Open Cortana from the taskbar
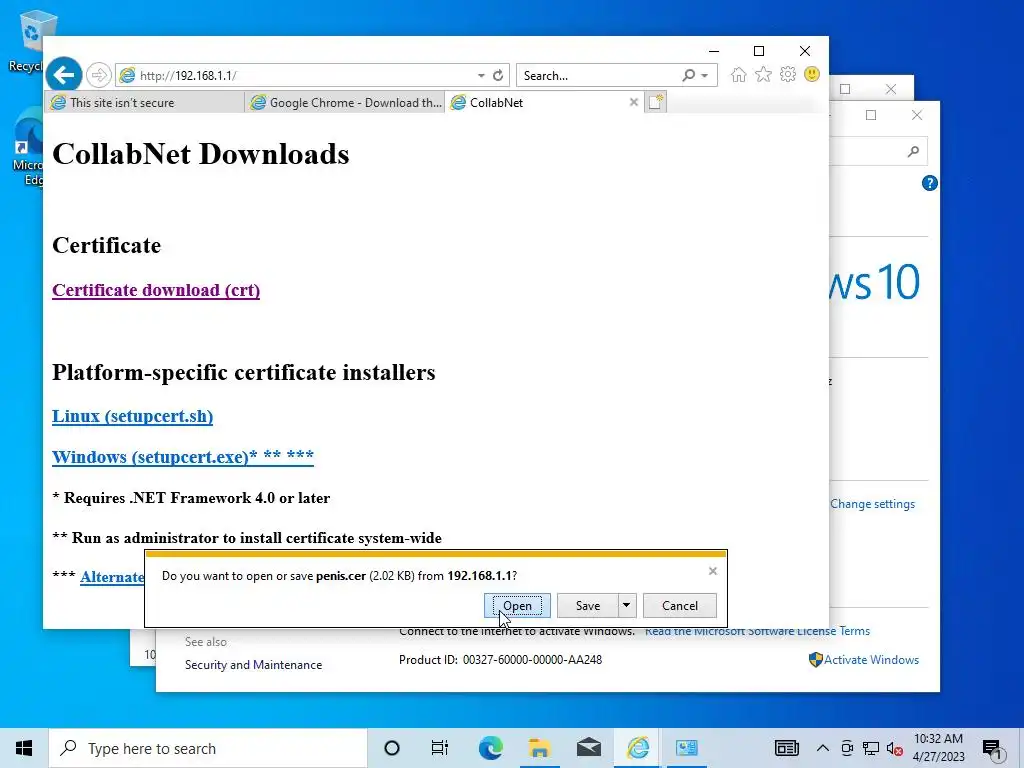 pyautogui.click(x=392, y=748)
